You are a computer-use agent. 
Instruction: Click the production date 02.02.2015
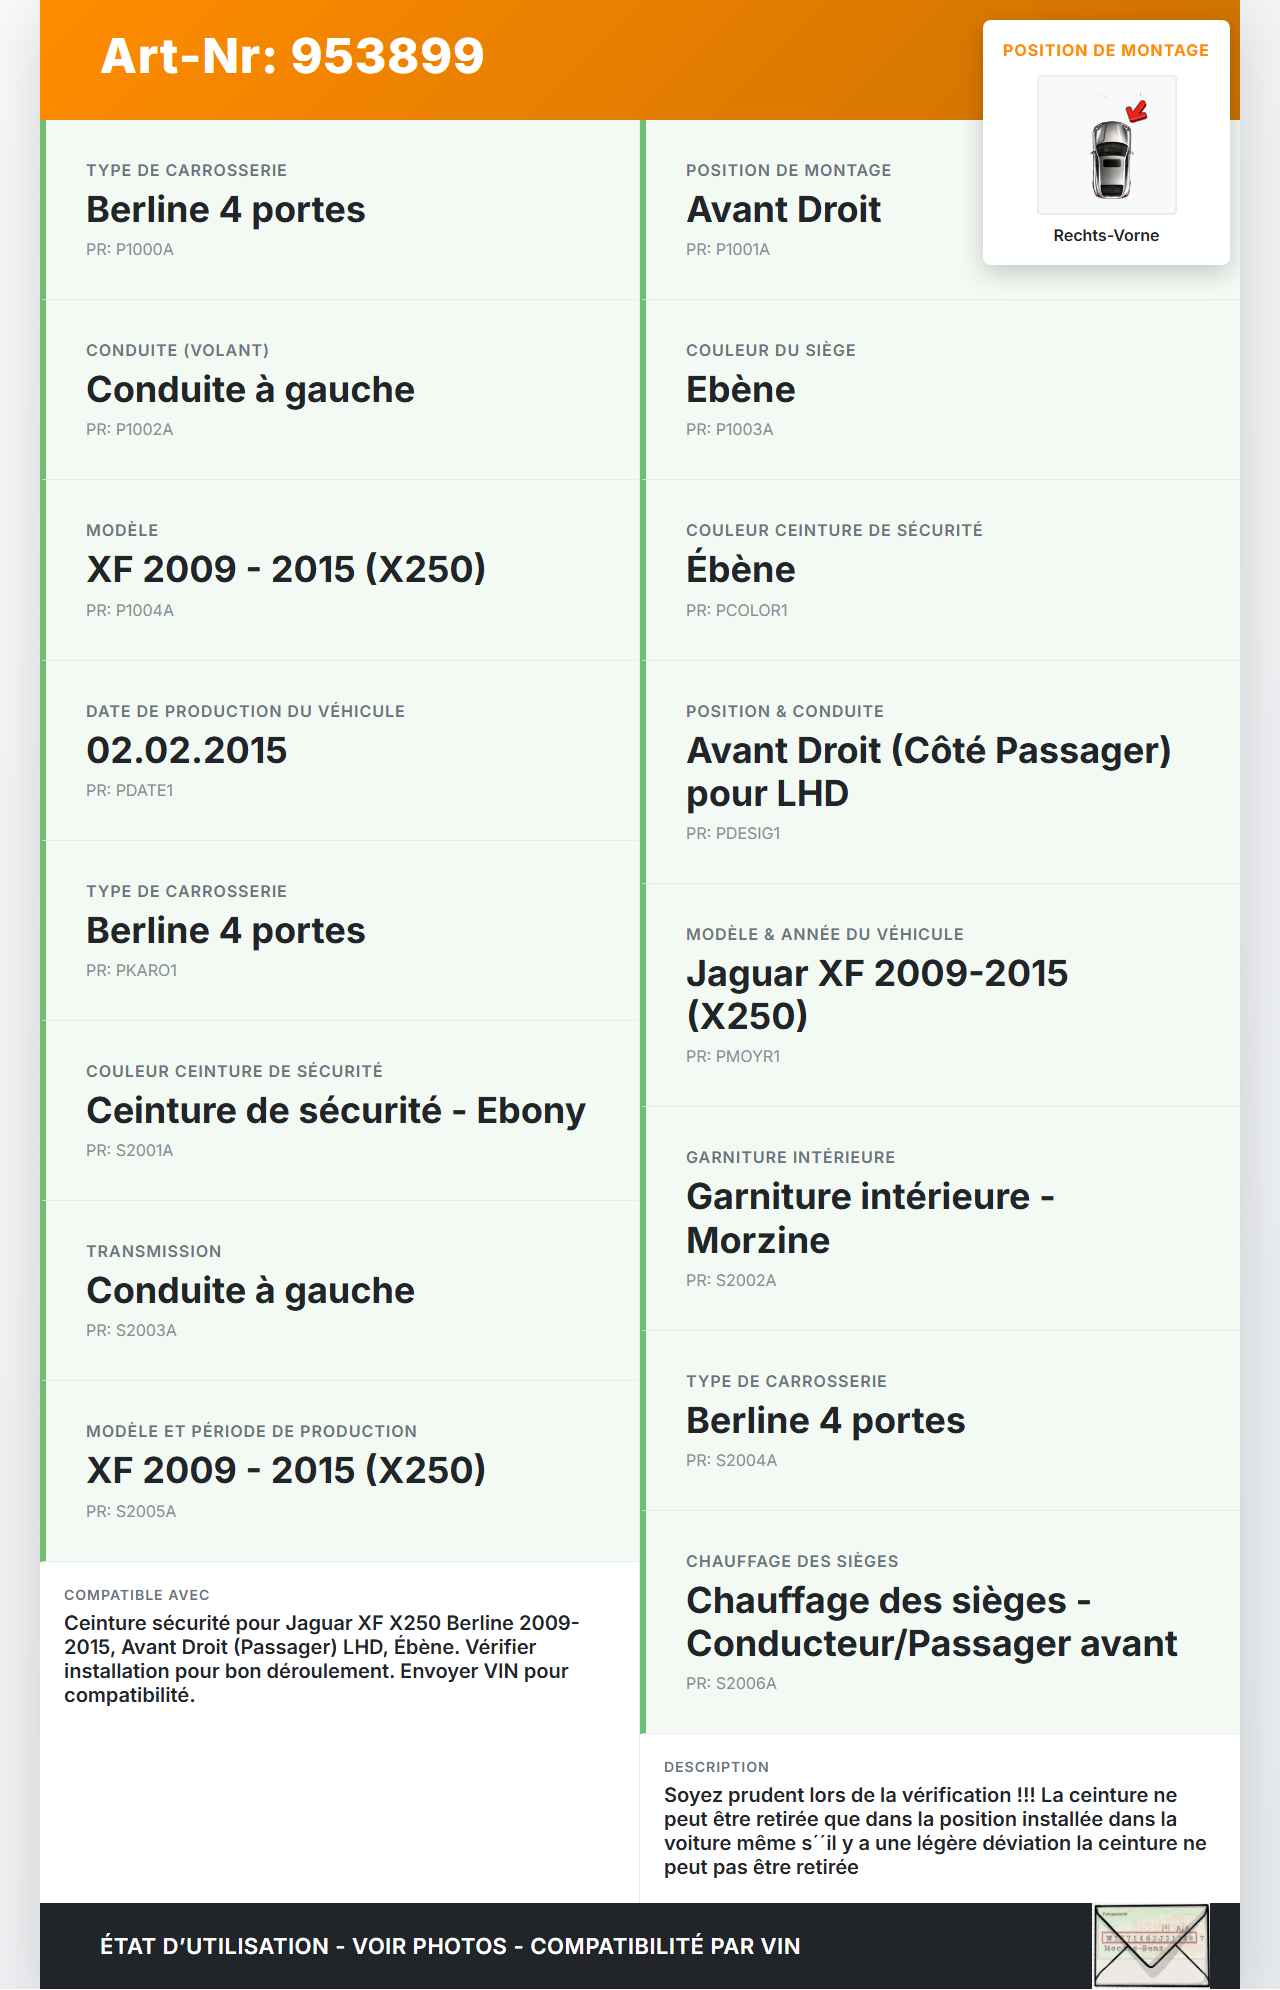[x=187, y=751]
